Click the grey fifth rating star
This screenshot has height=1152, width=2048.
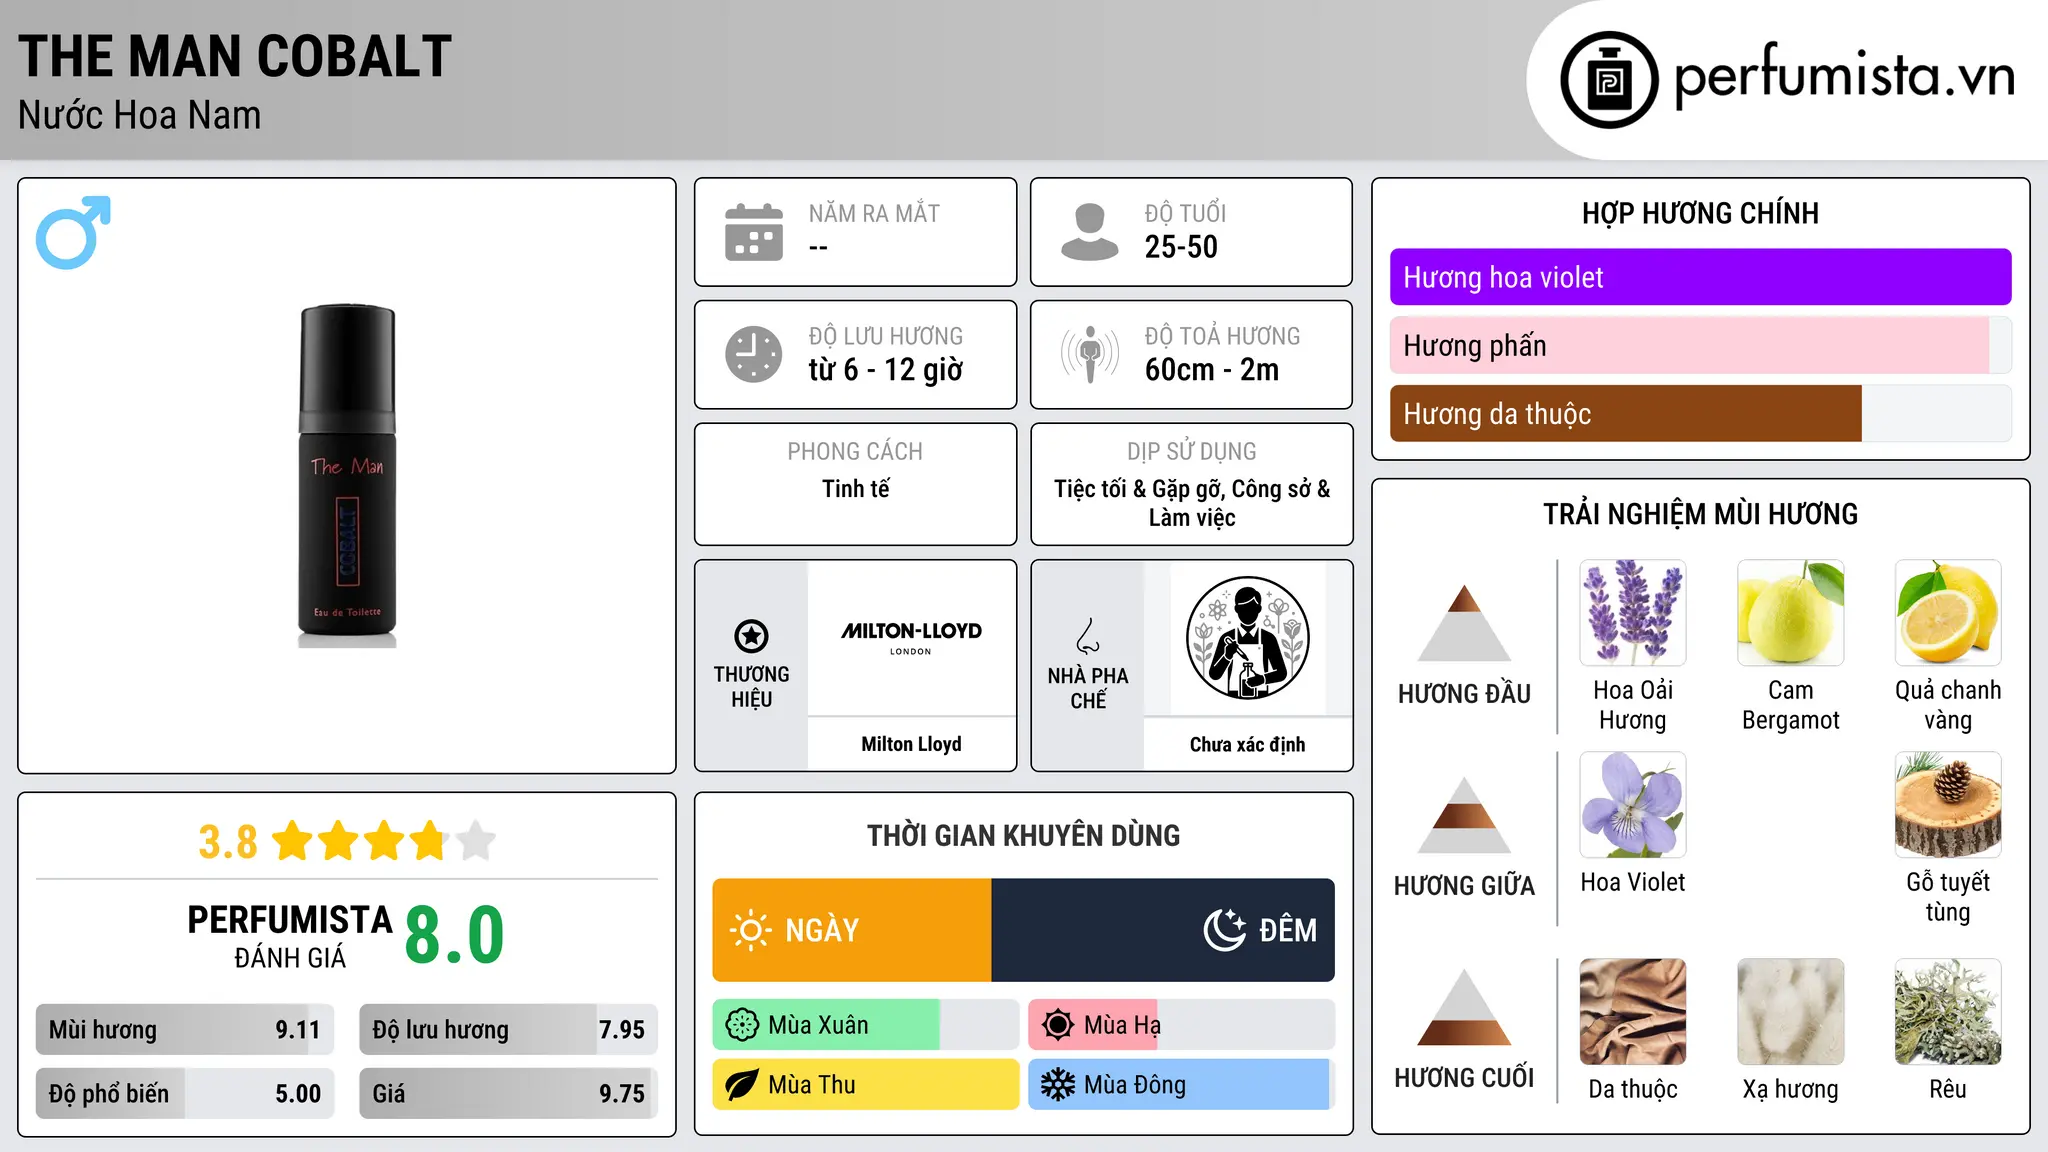click(475, 841)
